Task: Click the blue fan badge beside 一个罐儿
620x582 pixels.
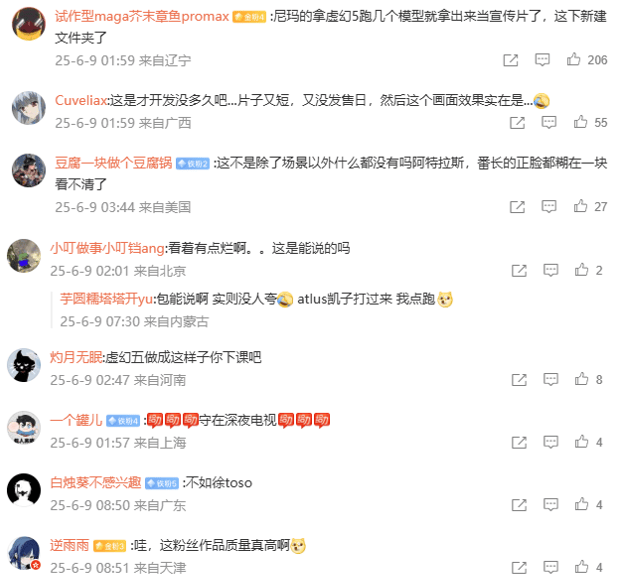Action: point(123,421)
